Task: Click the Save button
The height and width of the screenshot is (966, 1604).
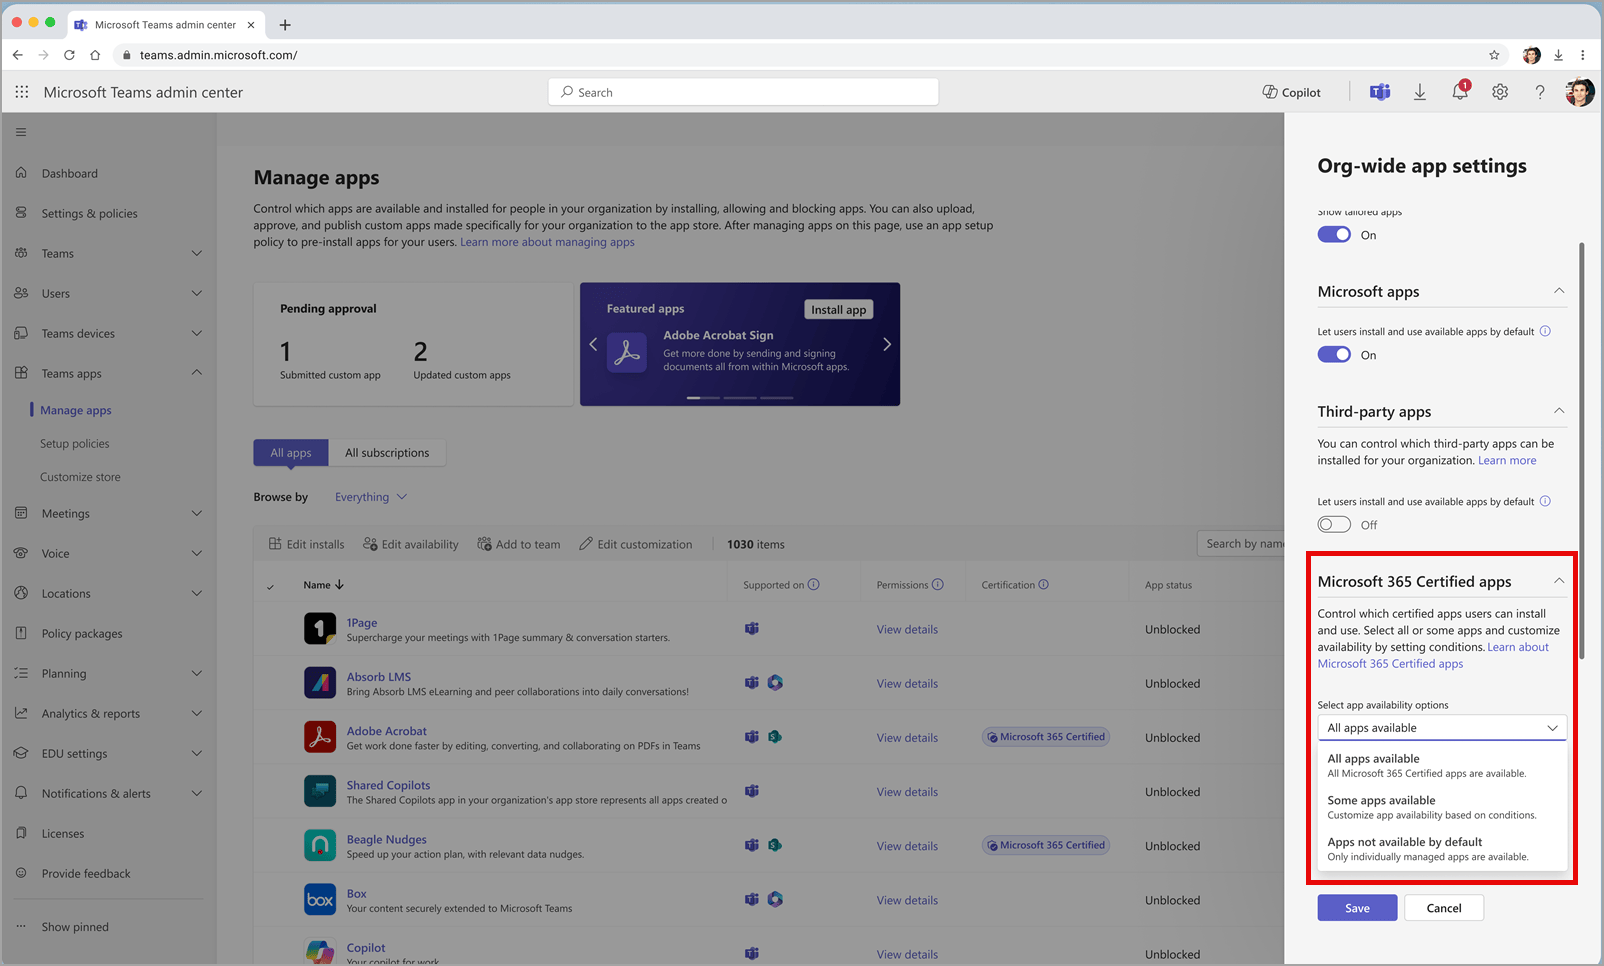Action: (x=1357, y=908)
